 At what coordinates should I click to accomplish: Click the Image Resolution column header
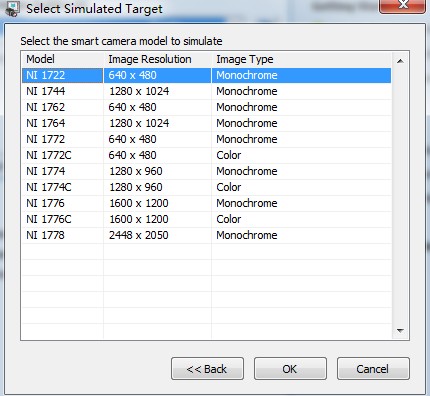tap(157, 59)
